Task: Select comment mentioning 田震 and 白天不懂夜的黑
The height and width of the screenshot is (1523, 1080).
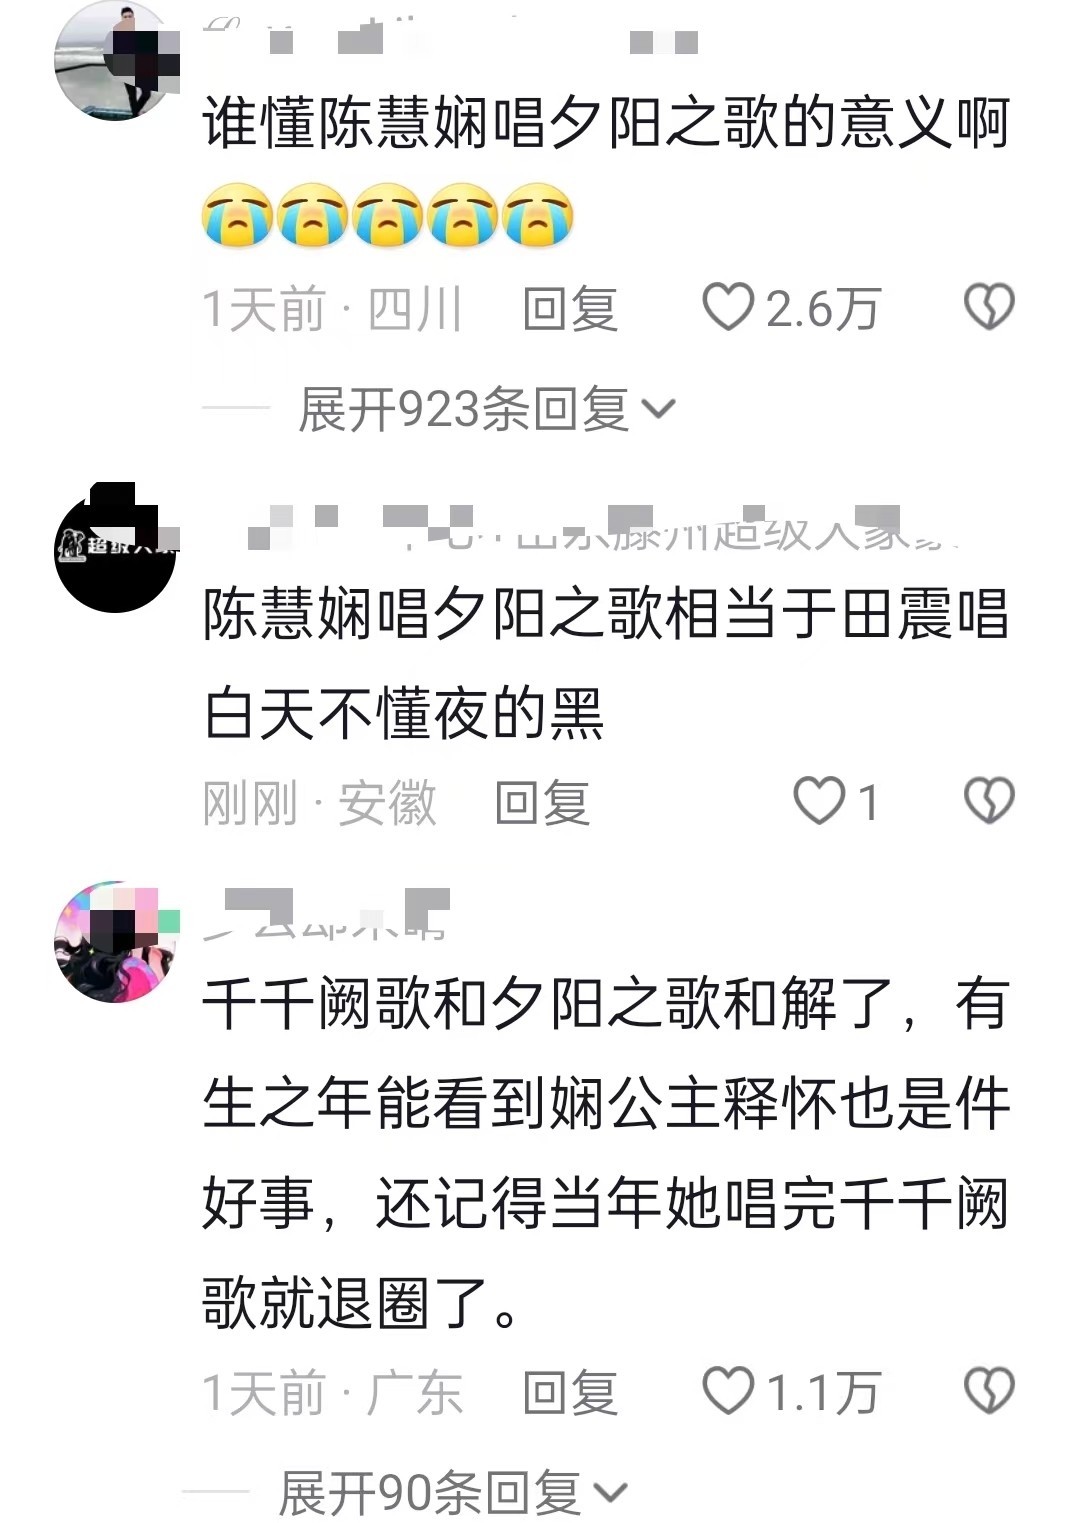Action: point(606,663)
